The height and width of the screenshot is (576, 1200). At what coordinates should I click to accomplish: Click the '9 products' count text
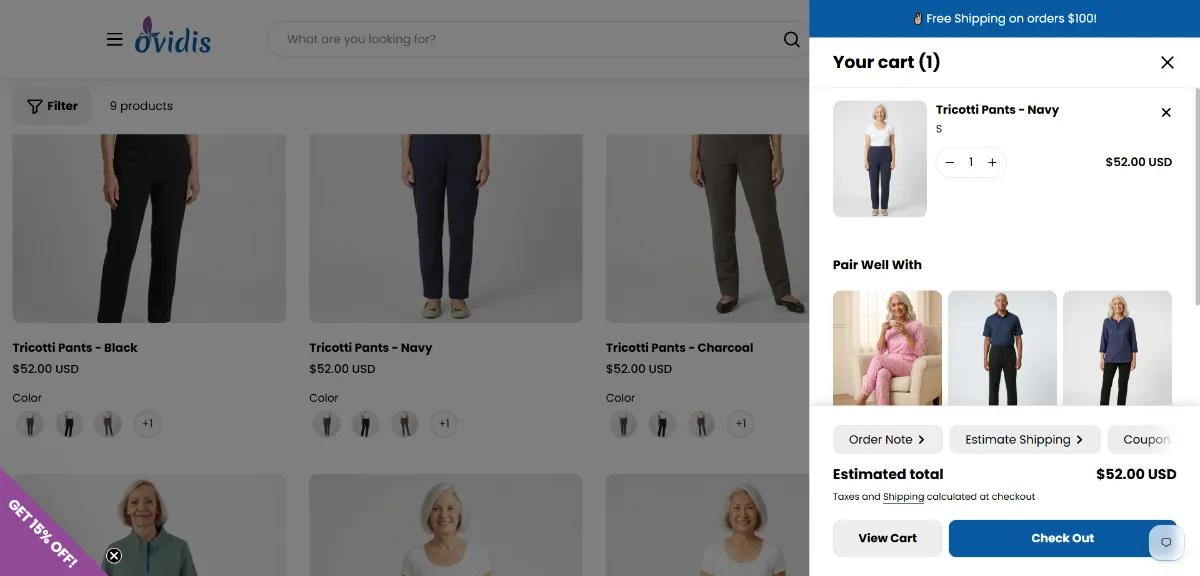141,106
